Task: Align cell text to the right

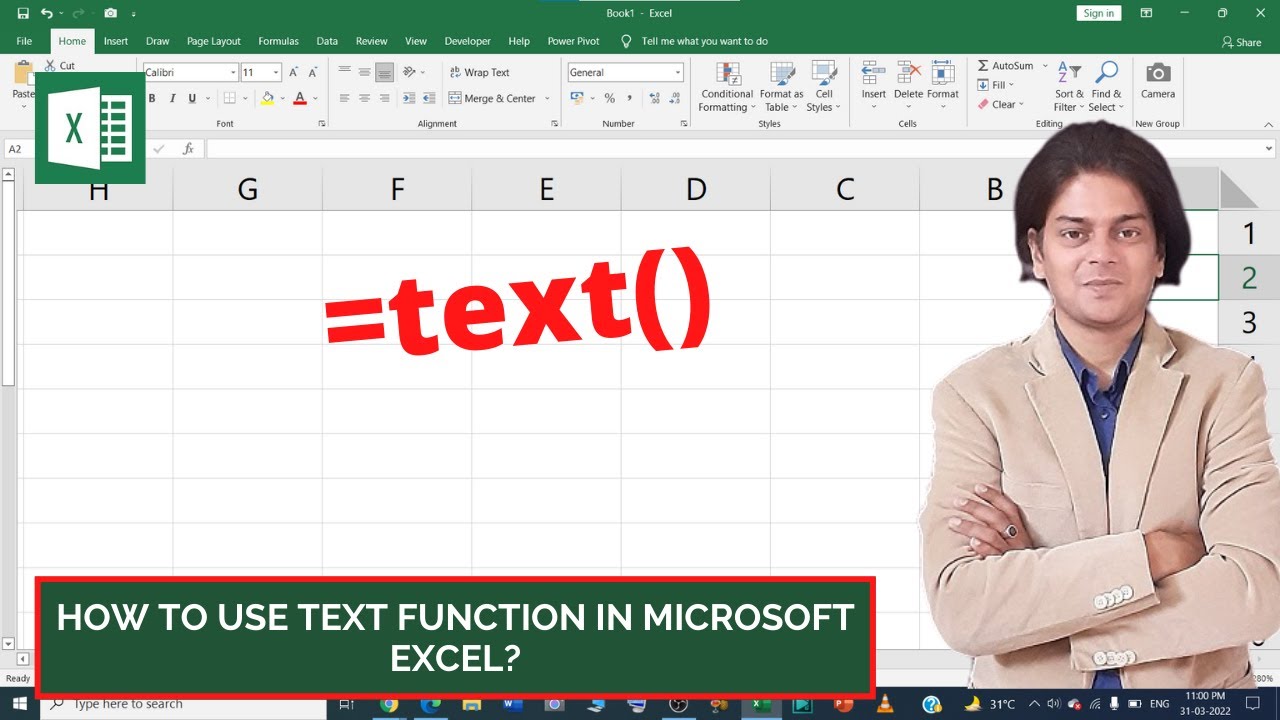Action: (384, 98)
